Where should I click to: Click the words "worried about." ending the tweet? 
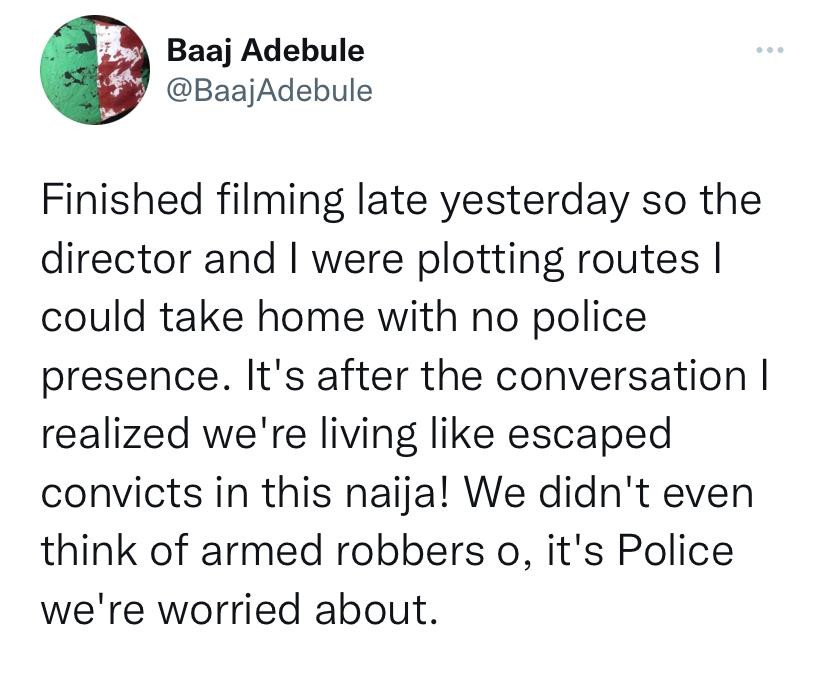click(x=298, y=608)
